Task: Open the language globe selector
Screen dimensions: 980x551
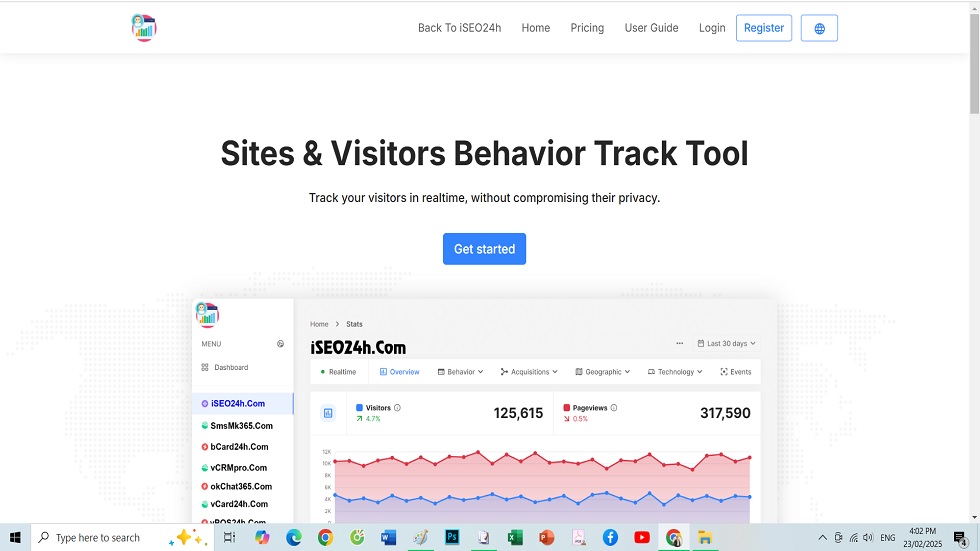Action: point(819,28)
